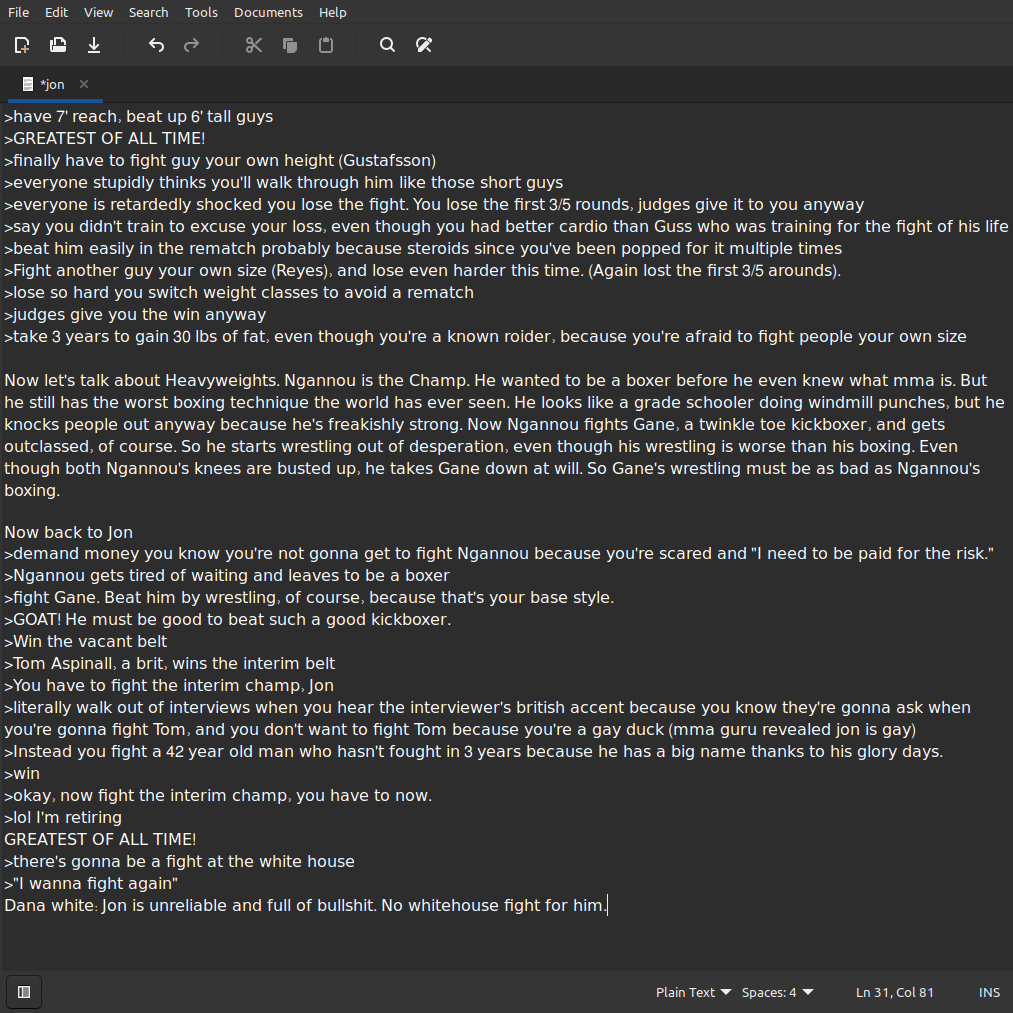Click line ">beat him easily in the rematch"
The image size is (1013, 1013).
click(423, 248)
